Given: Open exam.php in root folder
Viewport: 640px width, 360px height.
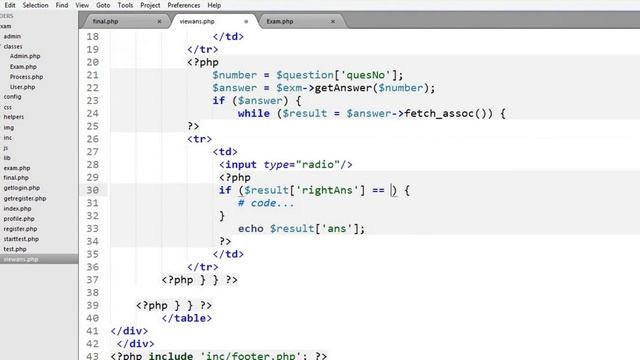Looking at the screenshot, I should pyautogui.click(x=17, y=168).
